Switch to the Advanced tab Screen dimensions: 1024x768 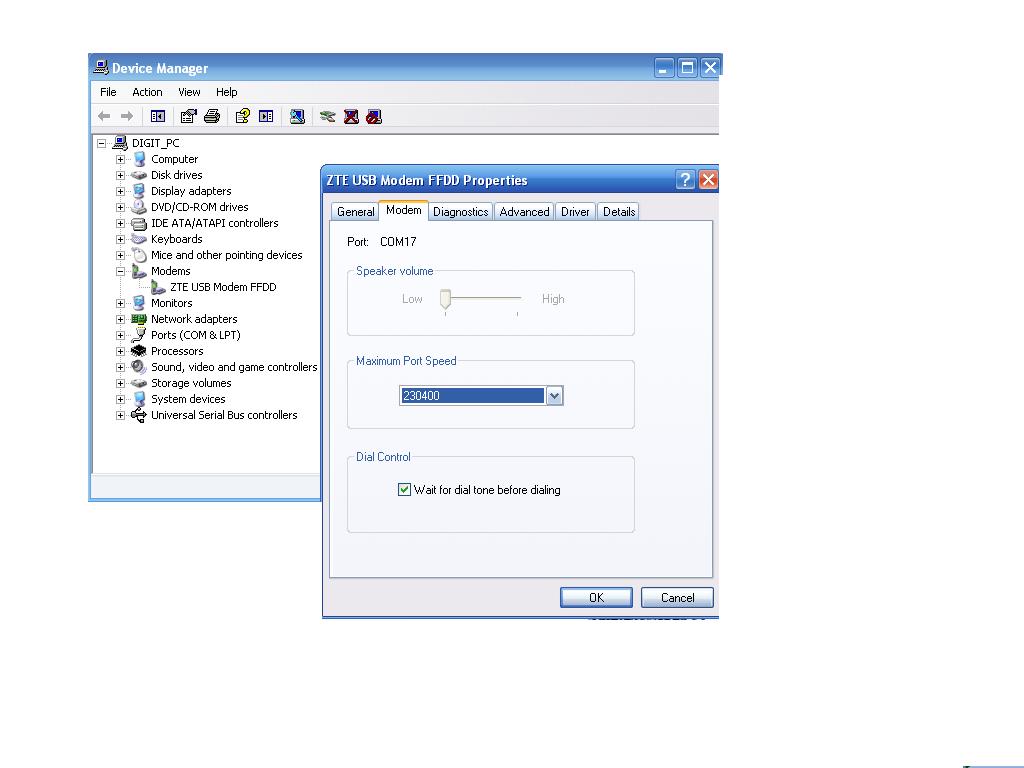tap(524, 212)
